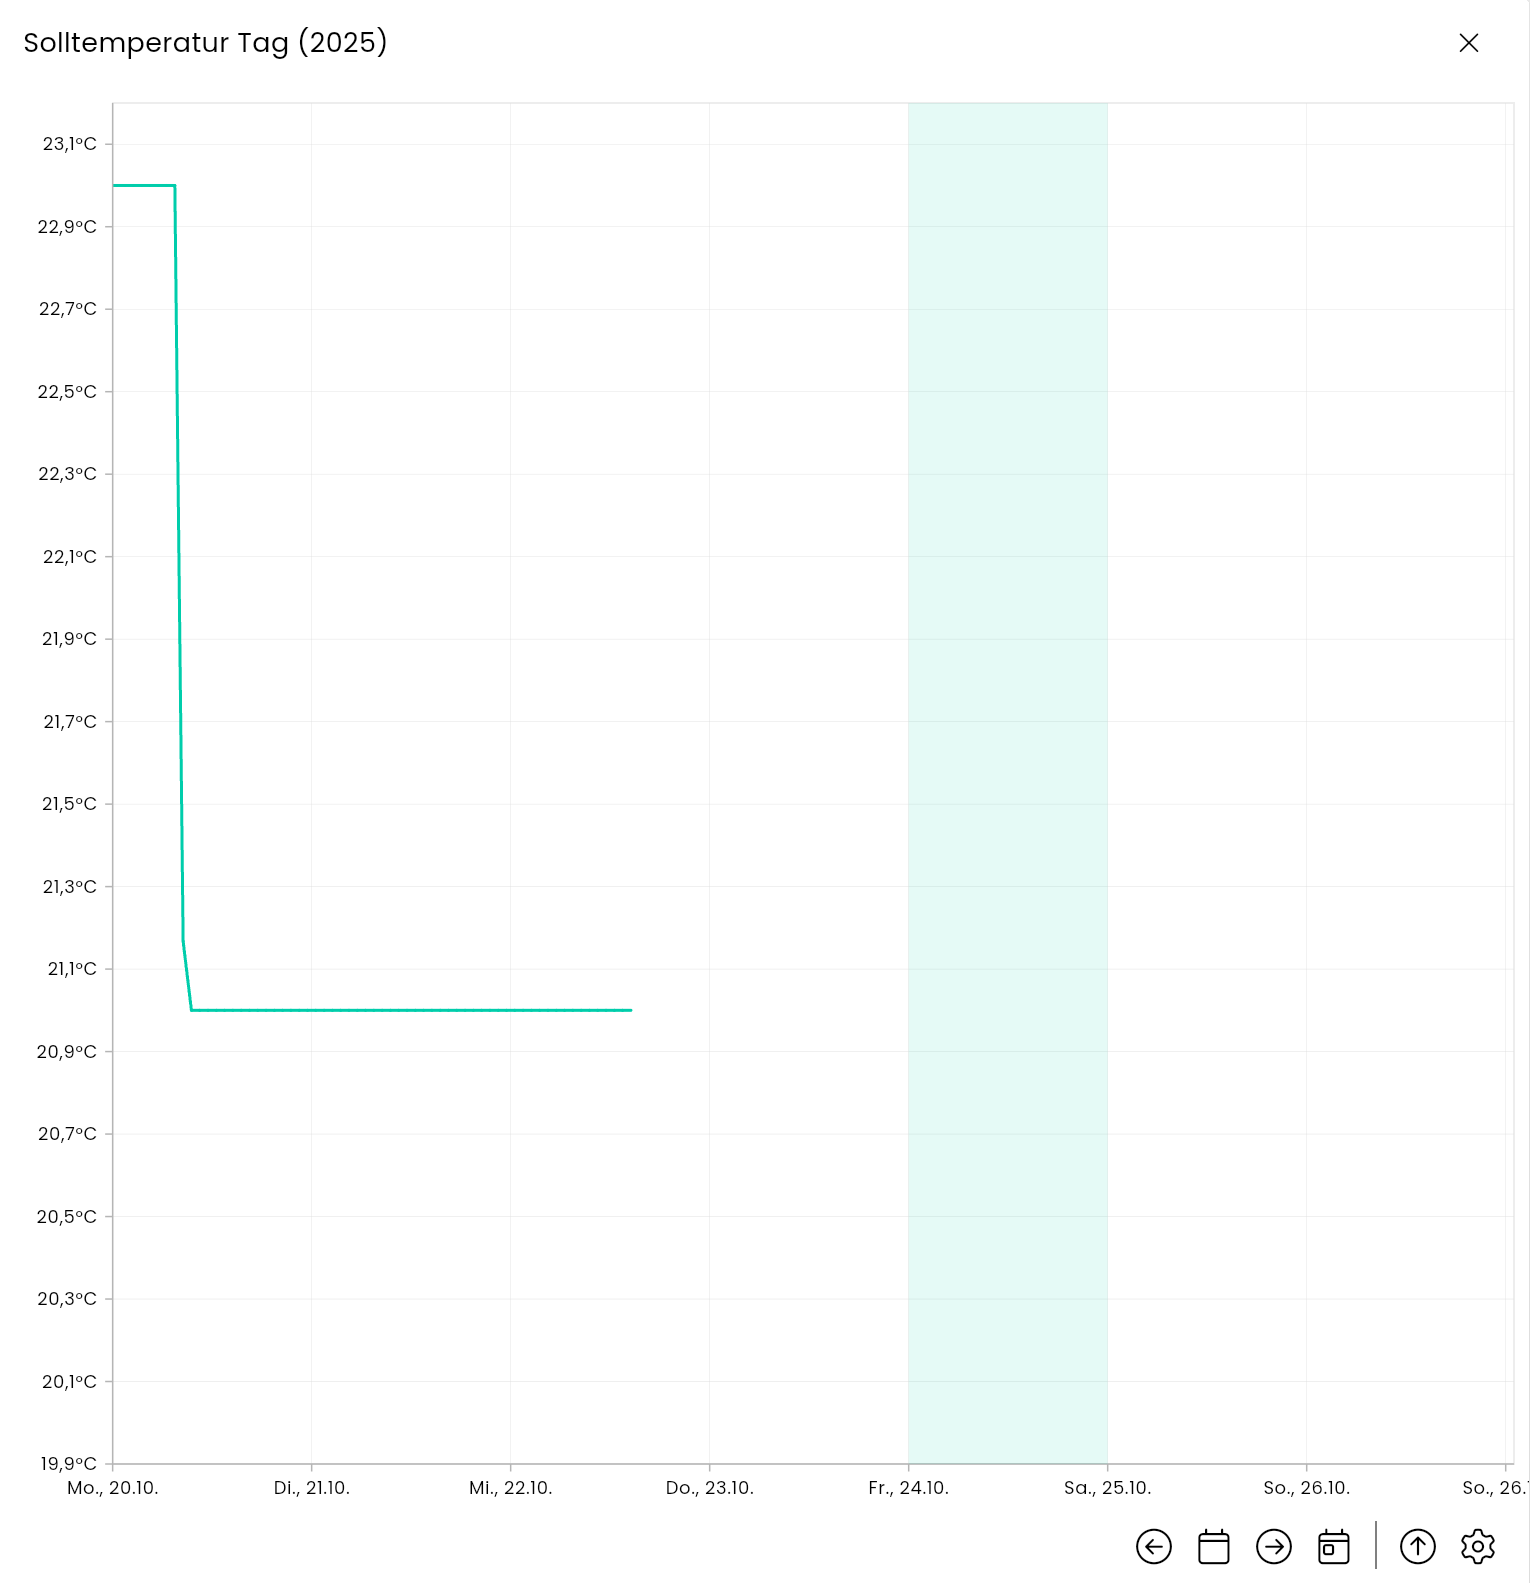Open the blank calendar date picker
Screen dimensions: 1530x1583
[1214, 1546]
